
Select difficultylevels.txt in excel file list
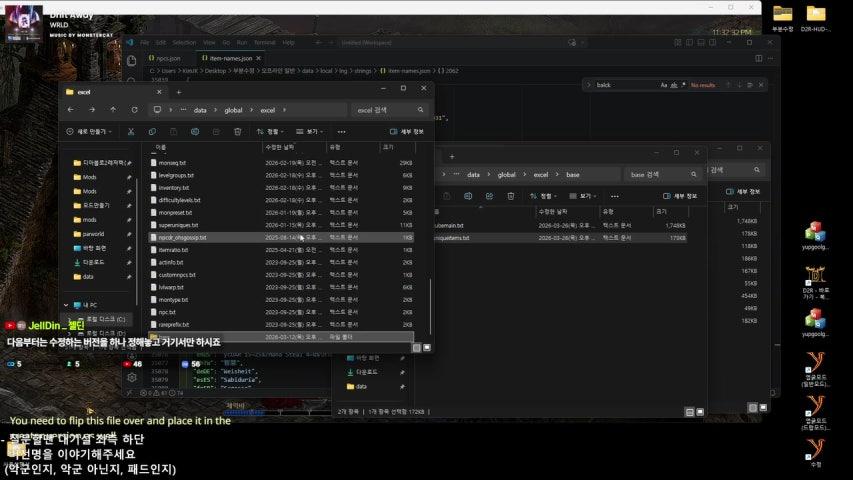[x=281, y=200]
